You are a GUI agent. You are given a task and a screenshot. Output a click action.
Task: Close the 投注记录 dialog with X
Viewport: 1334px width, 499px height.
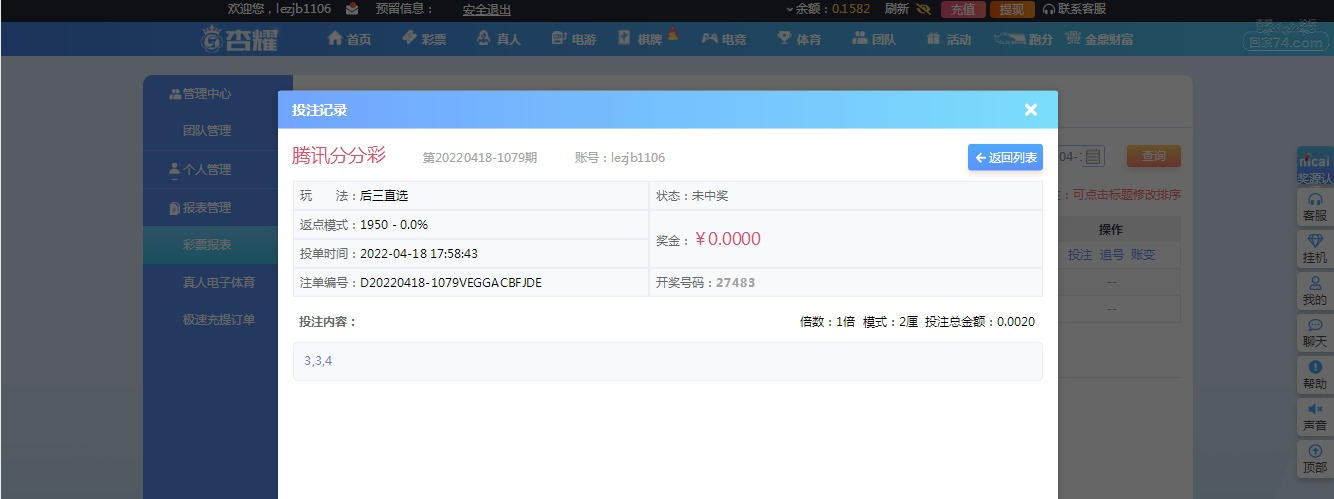(1031, 110)
